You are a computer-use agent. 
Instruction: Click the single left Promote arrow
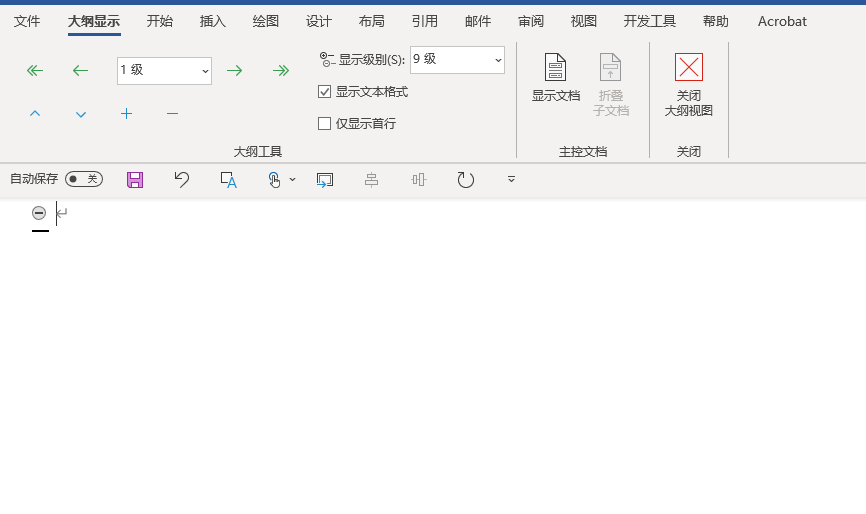click(x=81, y=70)
